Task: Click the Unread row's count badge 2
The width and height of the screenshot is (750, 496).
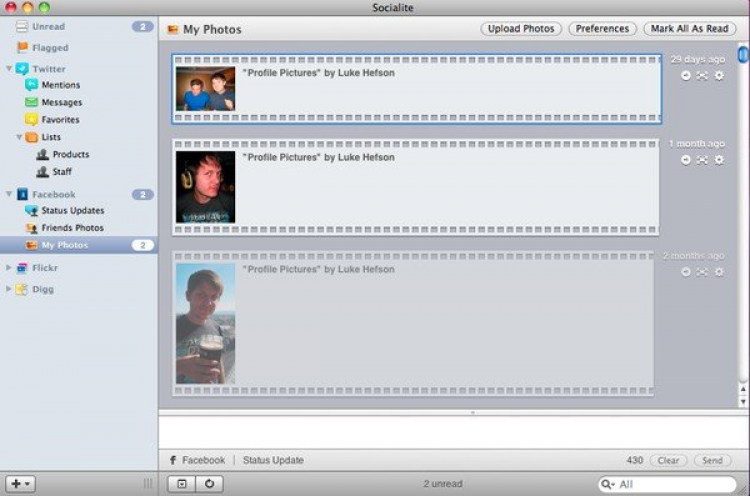Action: point(143,26)
